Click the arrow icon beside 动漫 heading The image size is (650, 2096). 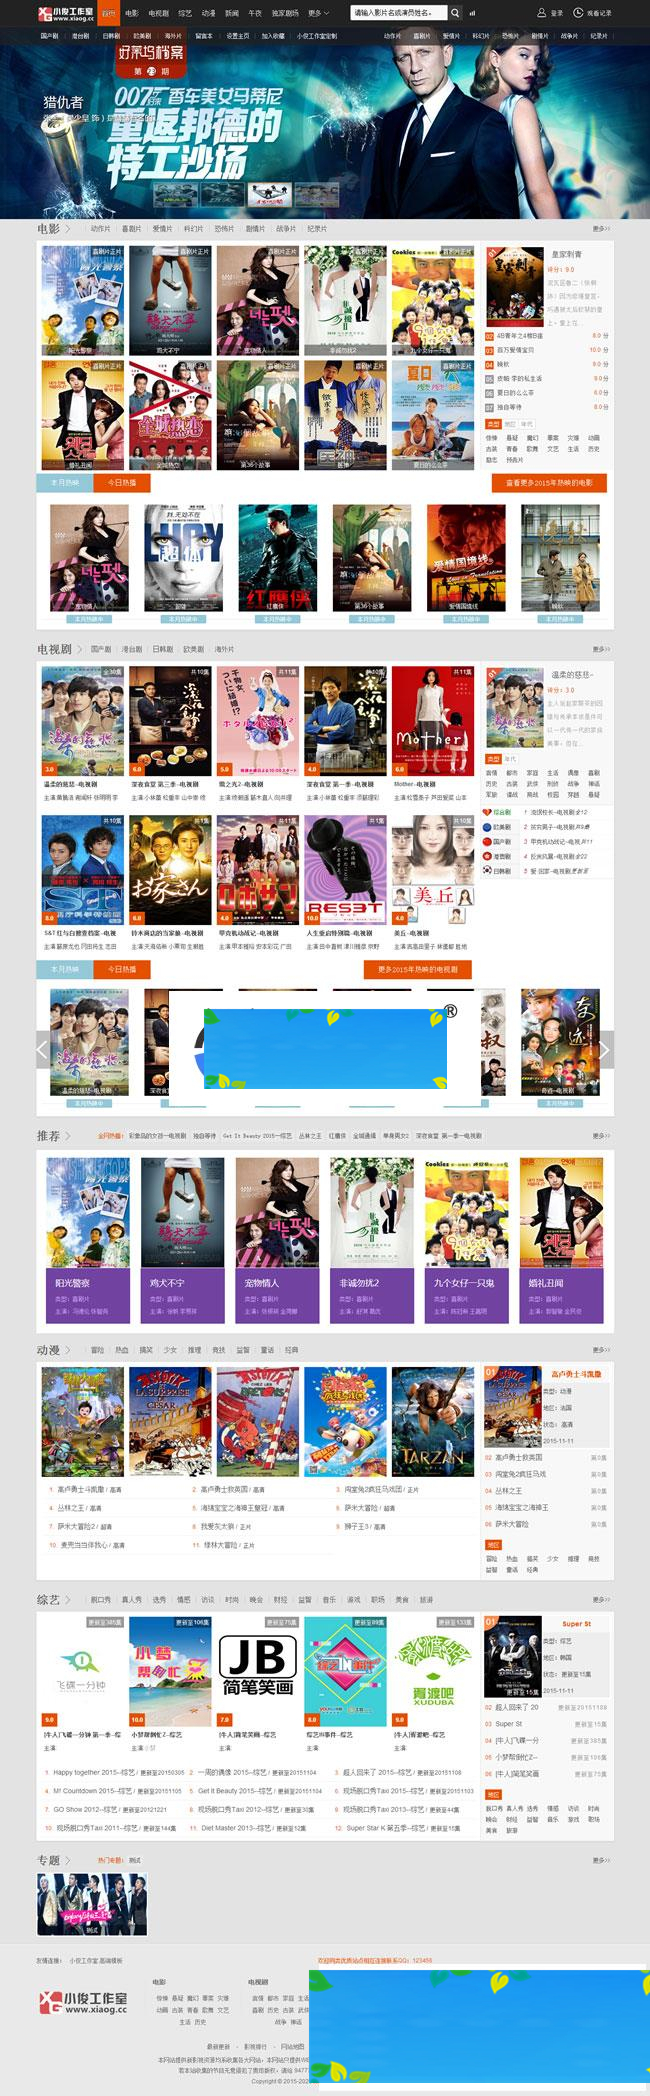pyautogui.click(x=67, y=1350)
